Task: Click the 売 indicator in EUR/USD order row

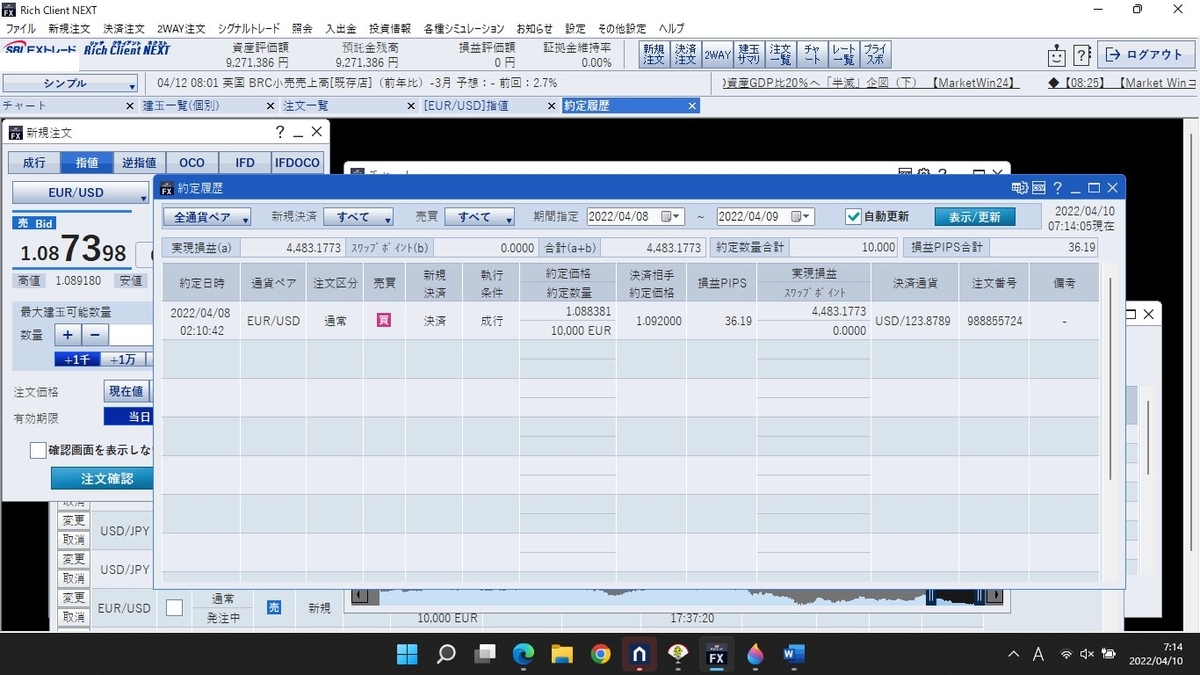Action: [x=274, y=607]
